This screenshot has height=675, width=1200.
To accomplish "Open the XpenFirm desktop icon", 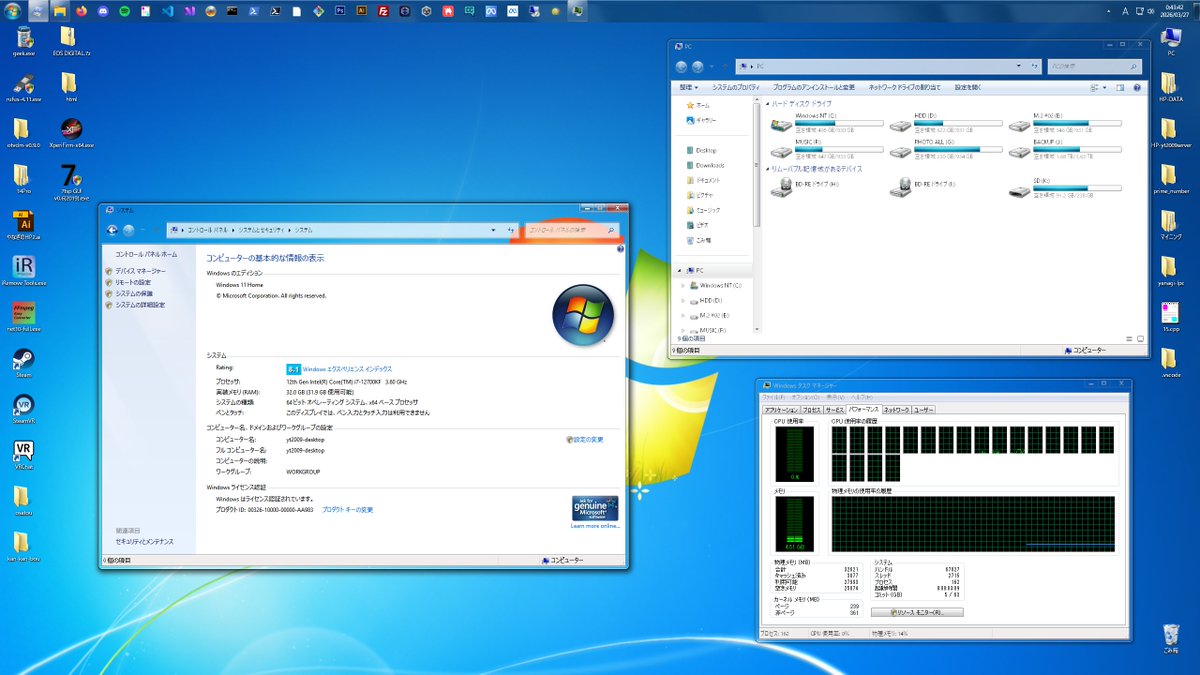I will coord(70,133).
